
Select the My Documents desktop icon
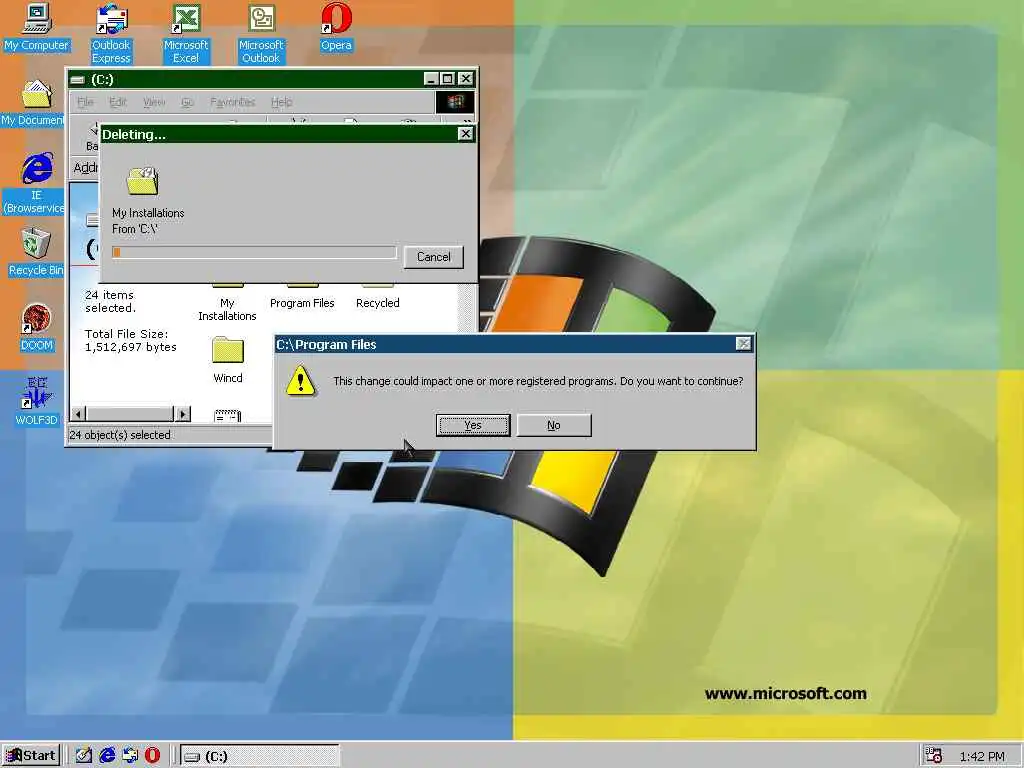[x=33, y=103]
